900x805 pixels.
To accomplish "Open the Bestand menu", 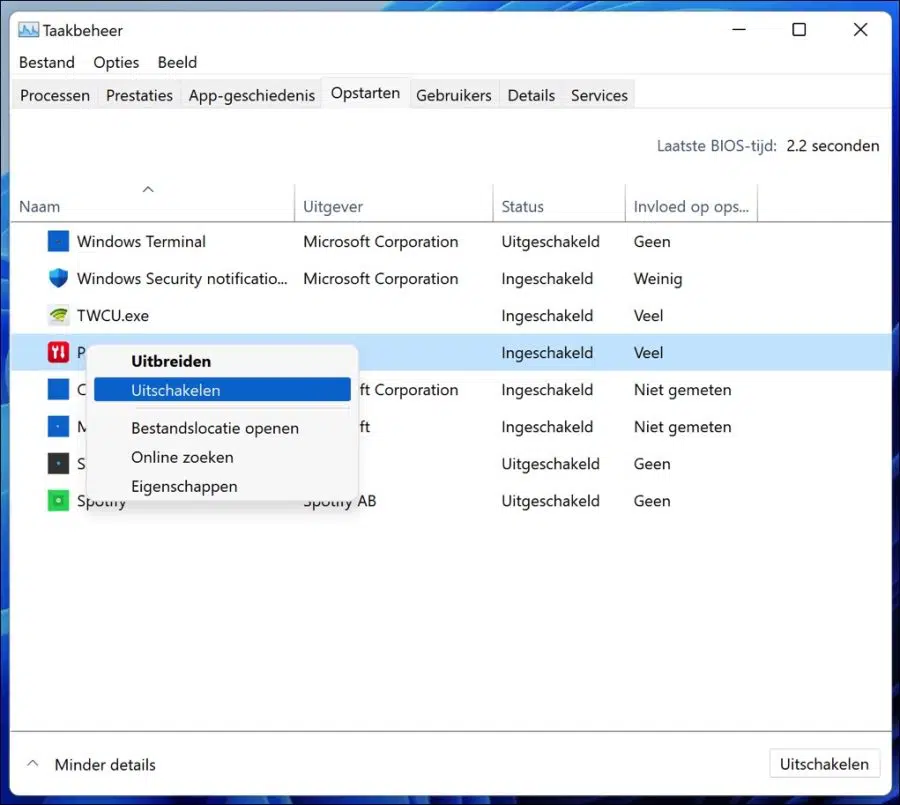I will pos(46,62).
